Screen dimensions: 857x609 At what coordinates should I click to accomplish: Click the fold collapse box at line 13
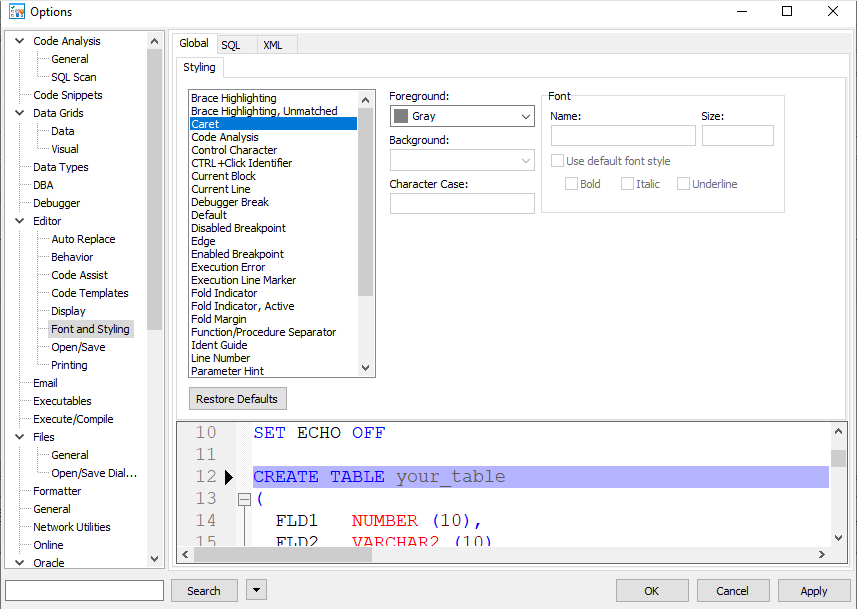(244, 499)
